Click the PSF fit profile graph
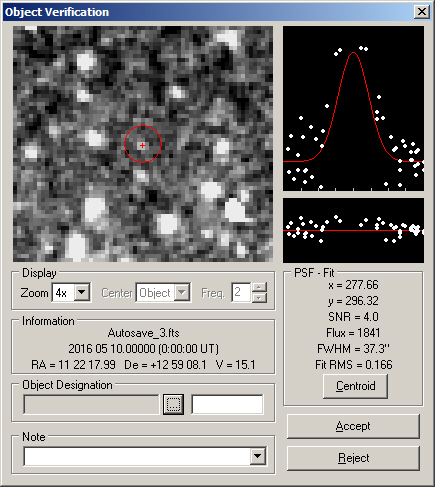 coord(353,109)
